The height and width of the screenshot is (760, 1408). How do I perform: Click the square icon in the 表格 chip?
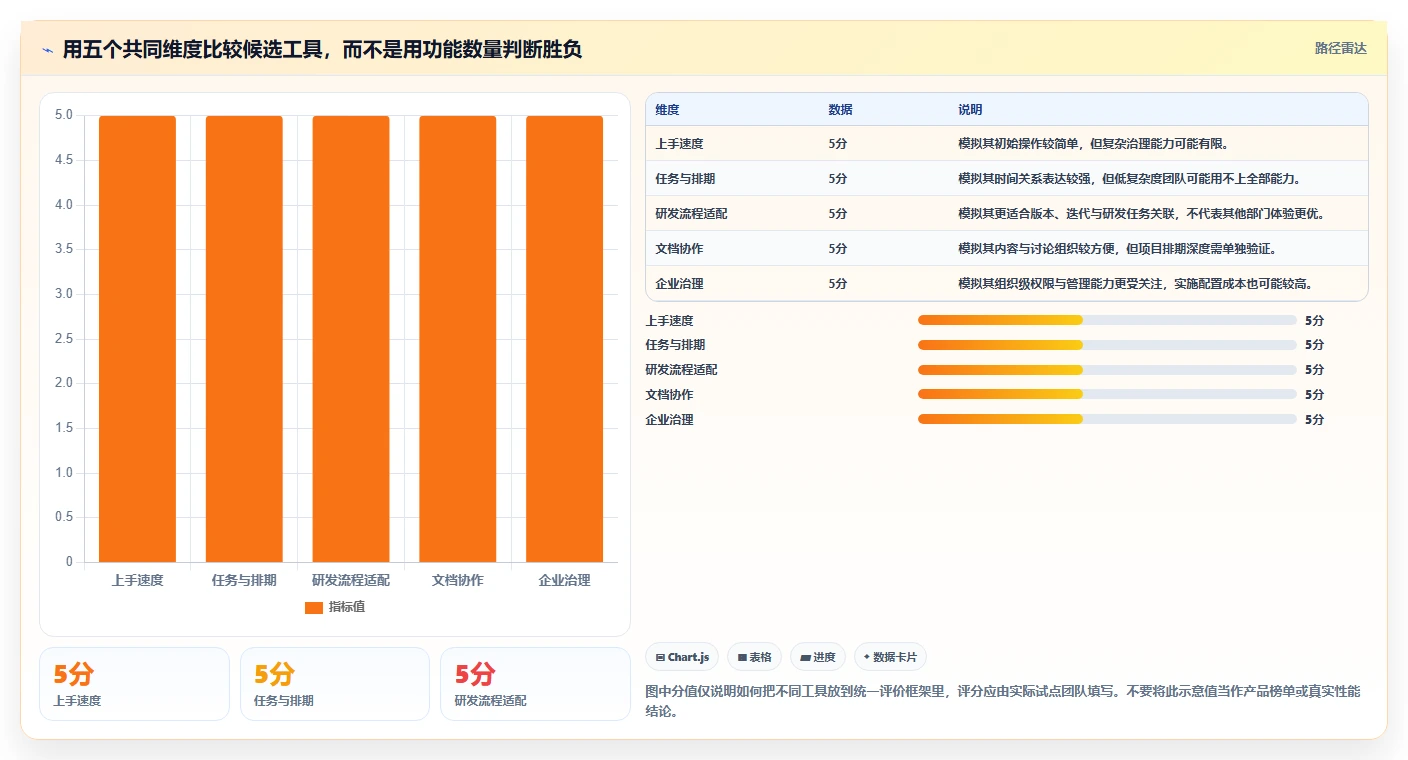click(742, 658)
